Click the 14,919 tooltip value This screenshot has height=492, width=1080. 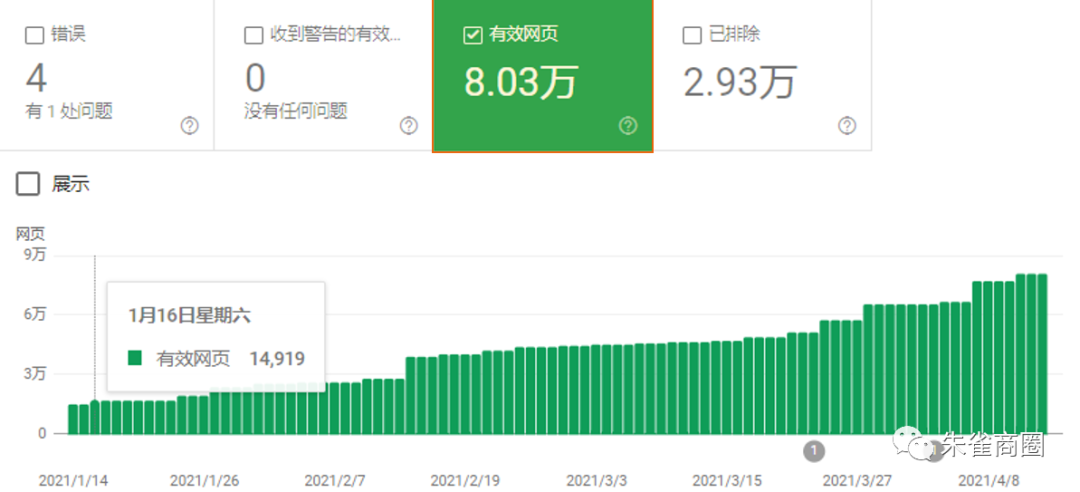pyautogui.click(x=277, y=358)
